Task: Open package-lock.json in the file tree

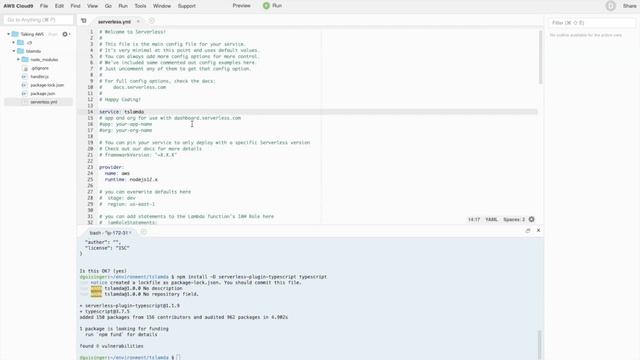Action: click(47, 85)
